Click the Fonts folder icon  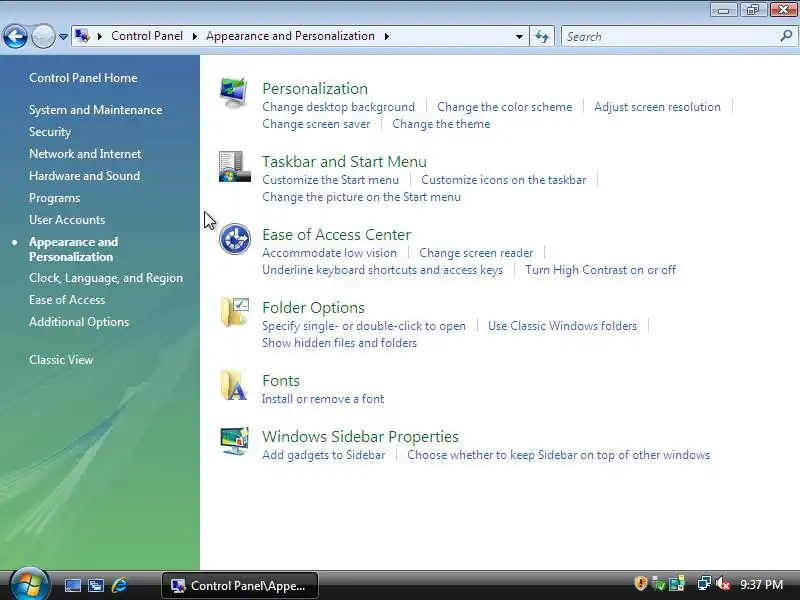234,385
